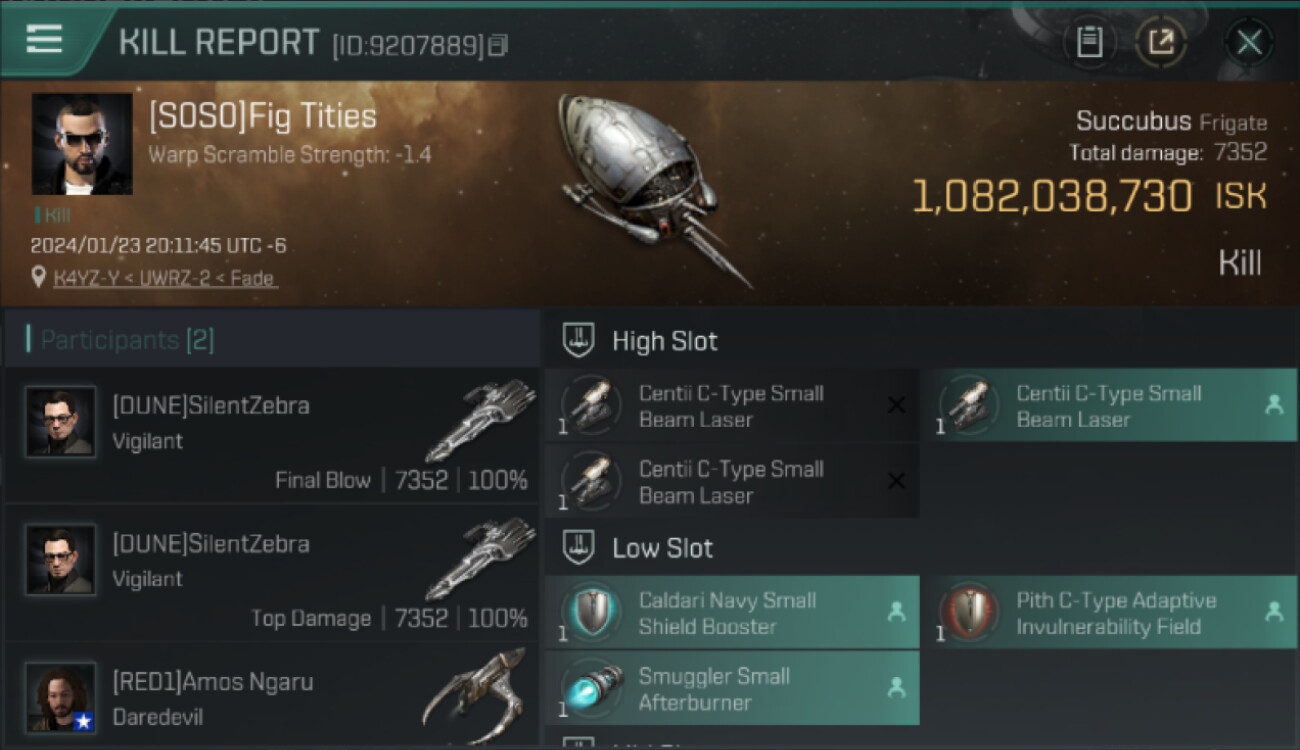Select the Smuggler Small Afterburner icon

coord(592,687)
